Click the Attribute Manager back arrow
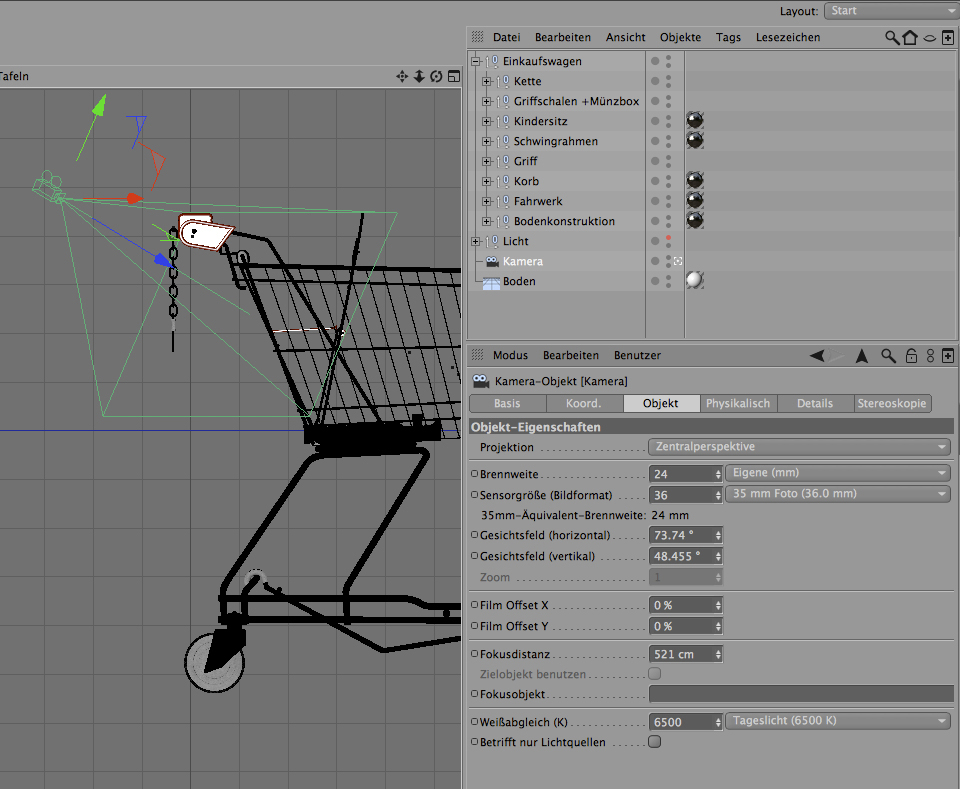This screenshot has width=960, height=789. [818, 355]
